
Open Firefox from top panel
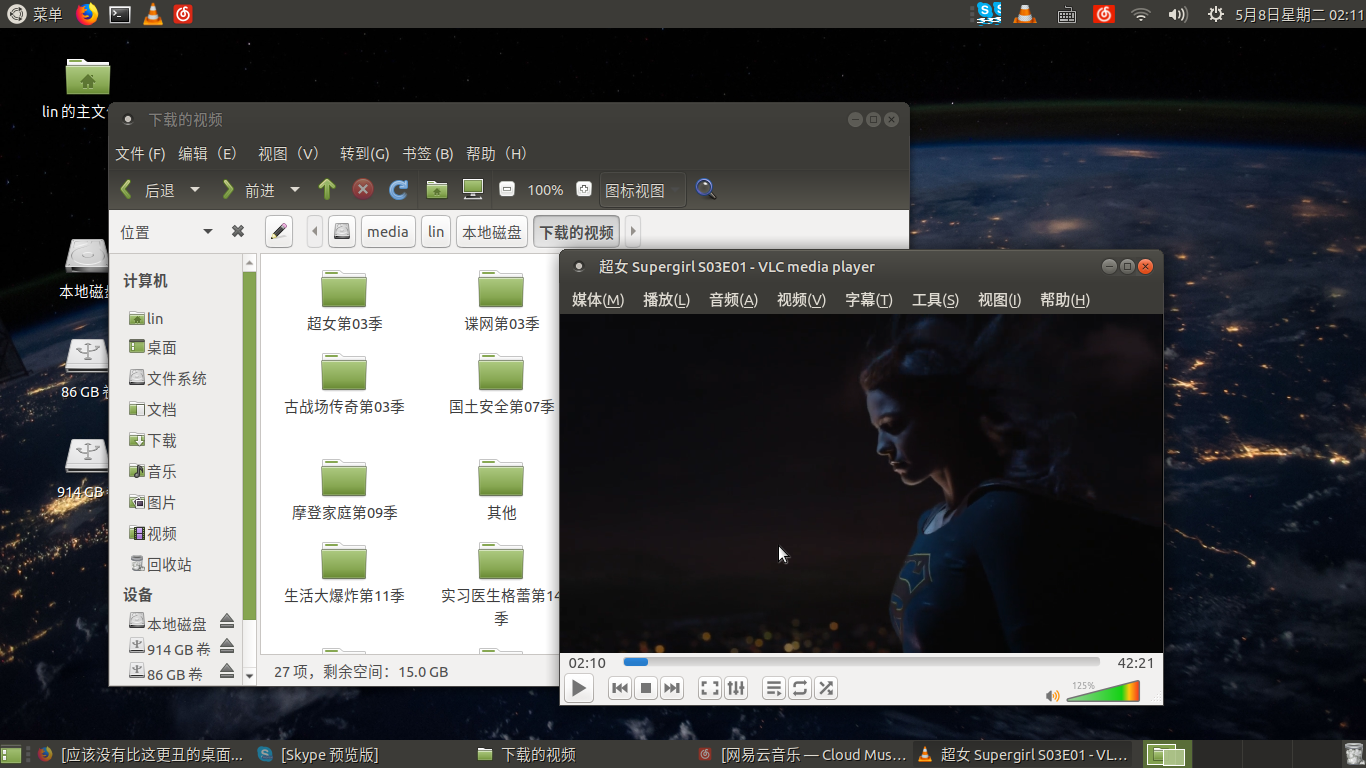[x=88, y=14]
